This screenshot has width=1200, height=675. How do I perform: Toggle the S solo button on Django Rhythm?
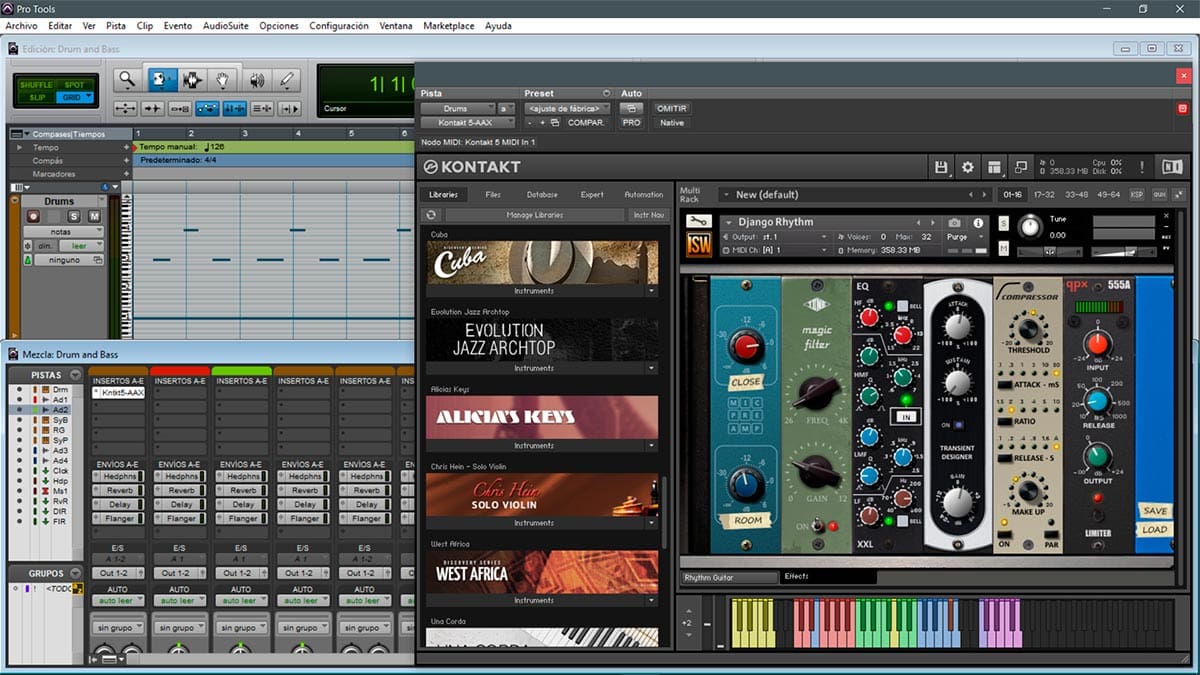(1003, 222)
